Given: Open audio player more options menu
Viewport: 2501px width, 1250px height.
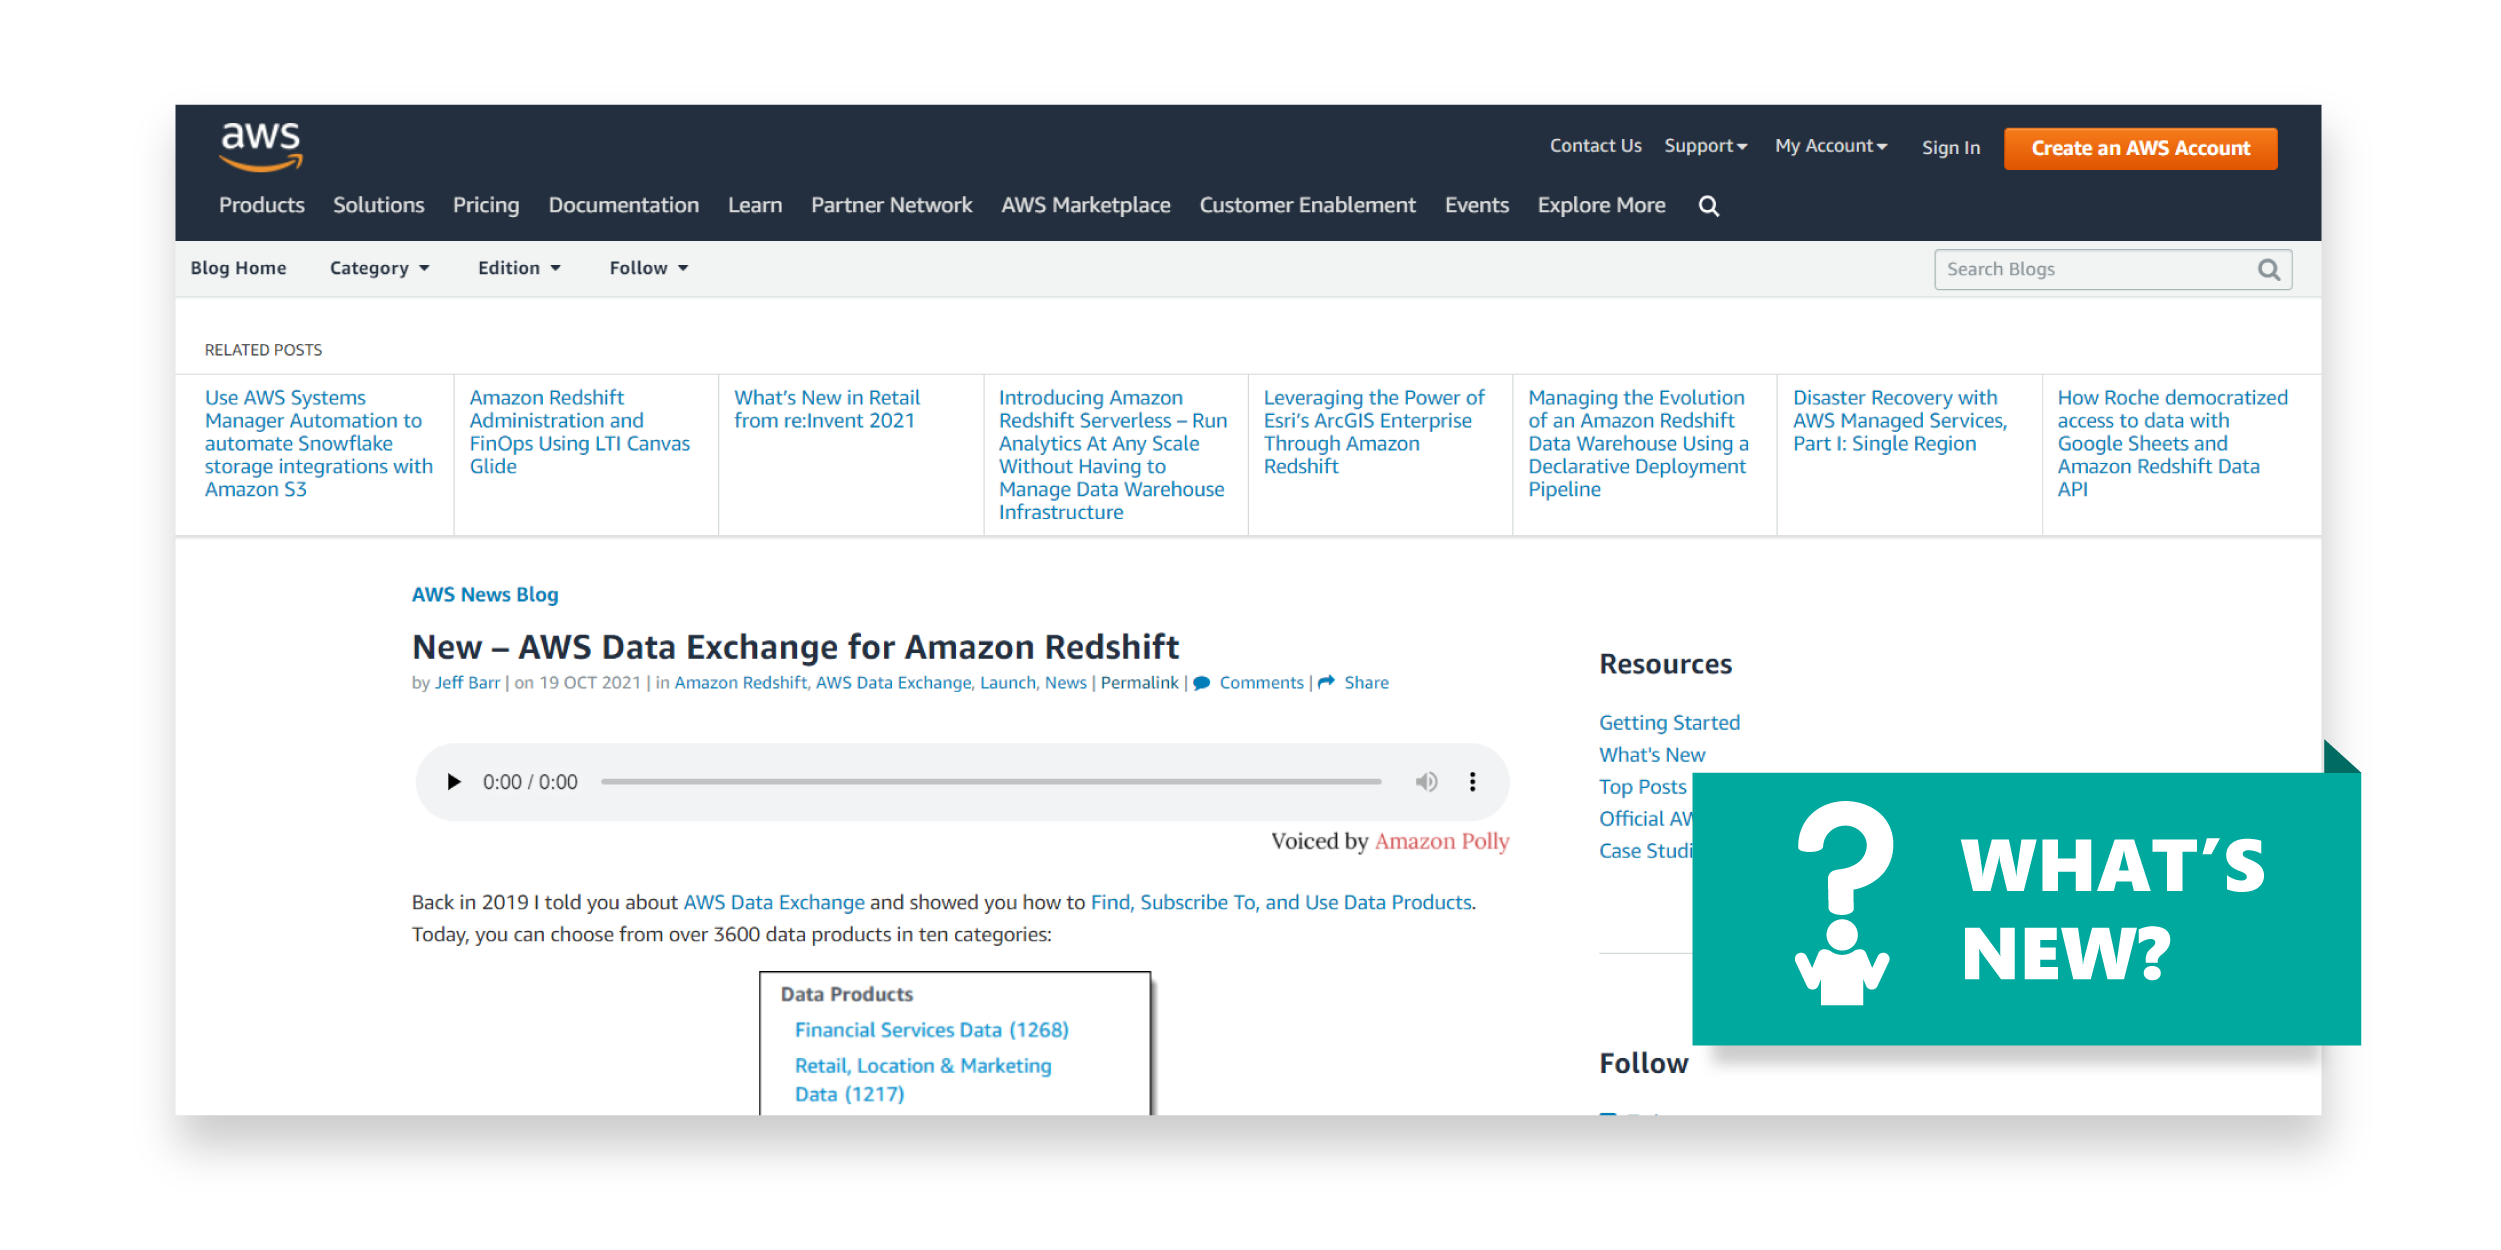Looking at the screenshot, I should click(x=1472, y=782).
